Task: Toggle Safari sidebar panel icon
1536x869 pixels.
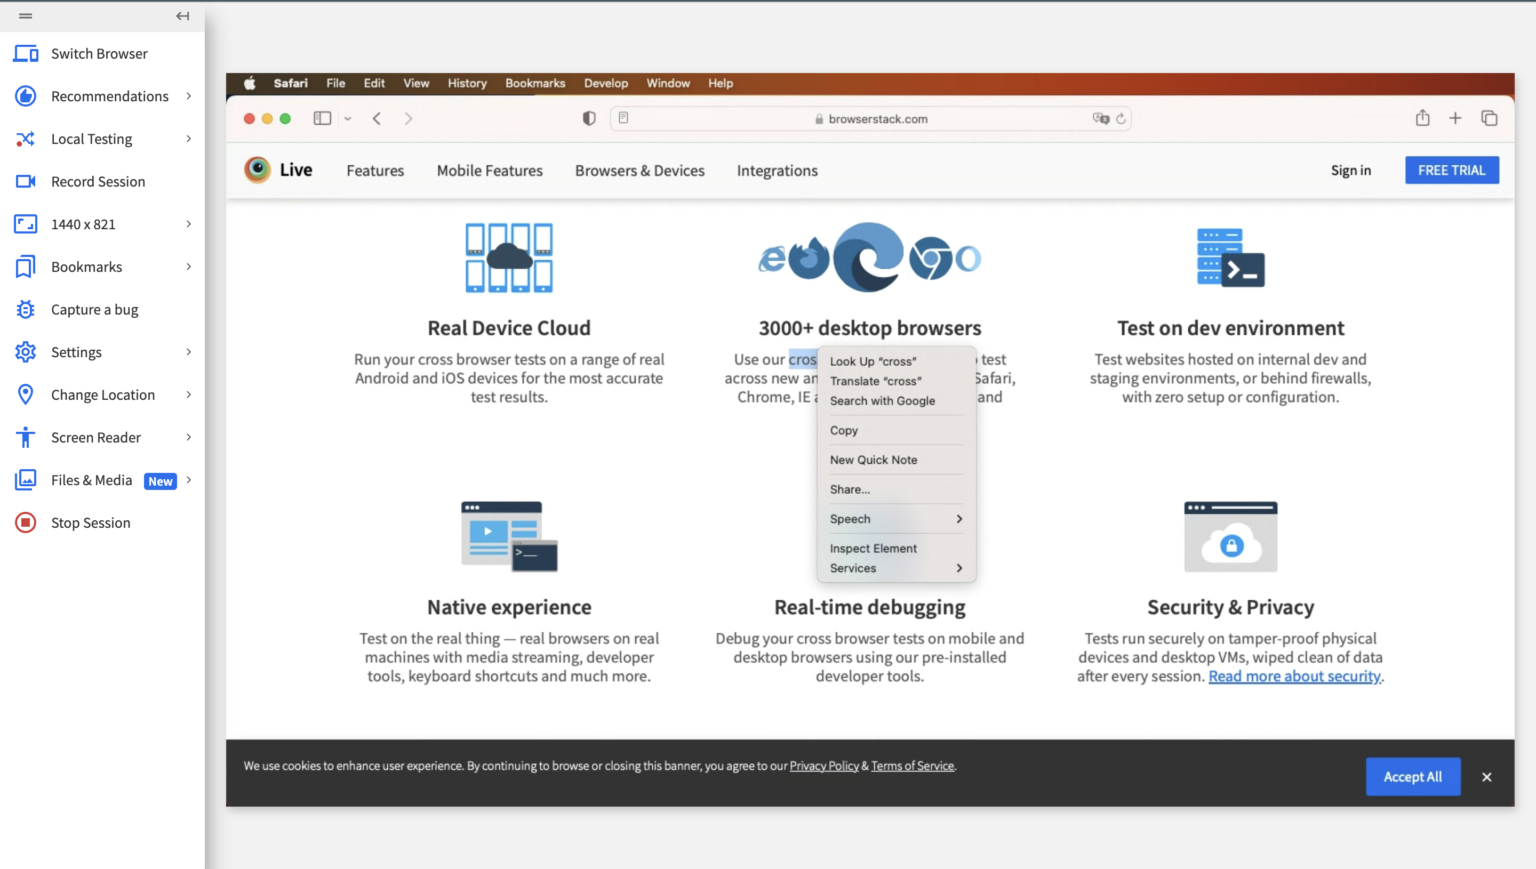Action: 322,118
